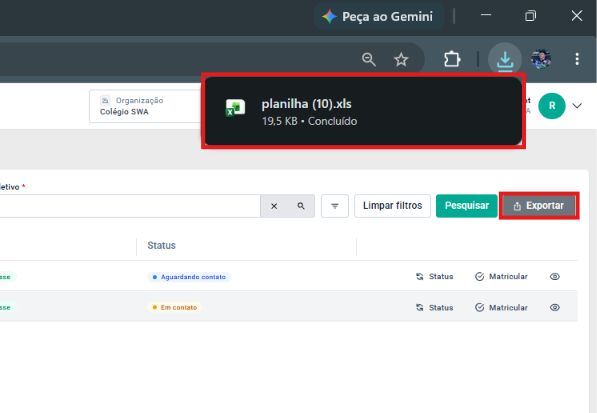Click the Excel file icon for planilha (10).xls
597x413 pixels.
235,108
